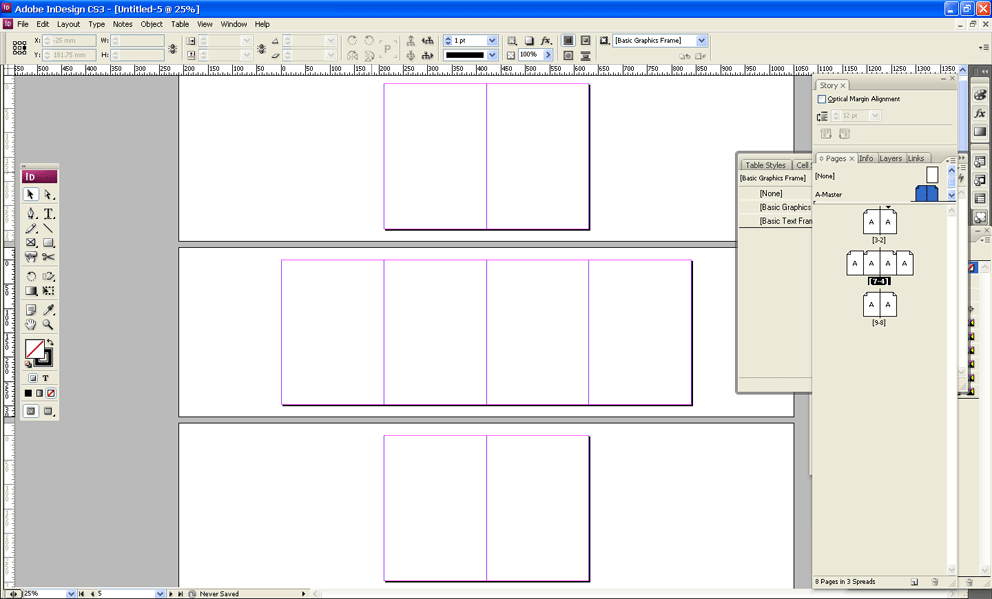This screenshot has width=992, height=599.
Task: Open the File menu
Action: [x=23, y=24]
